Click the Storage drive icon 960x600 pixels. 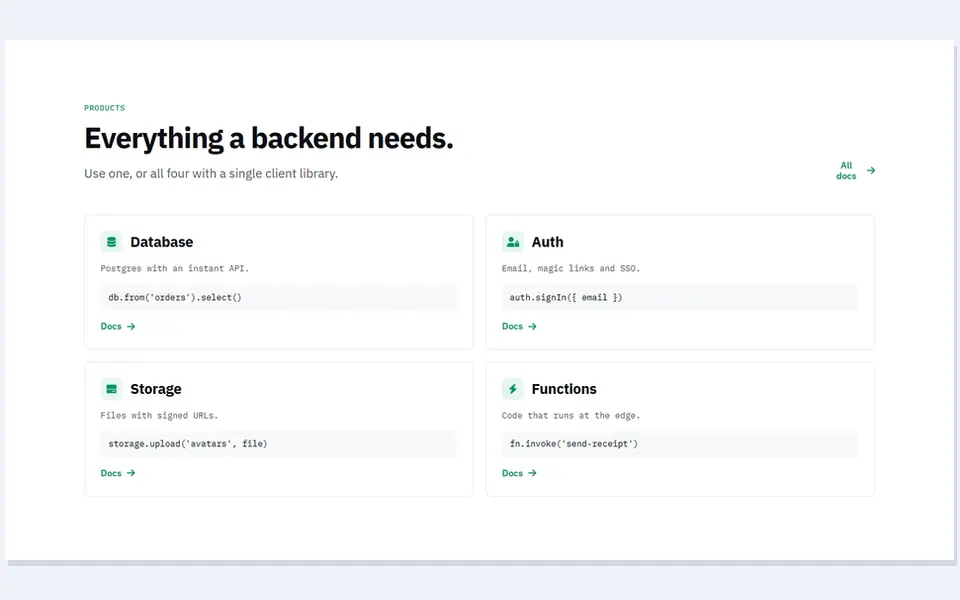point(111,389)
